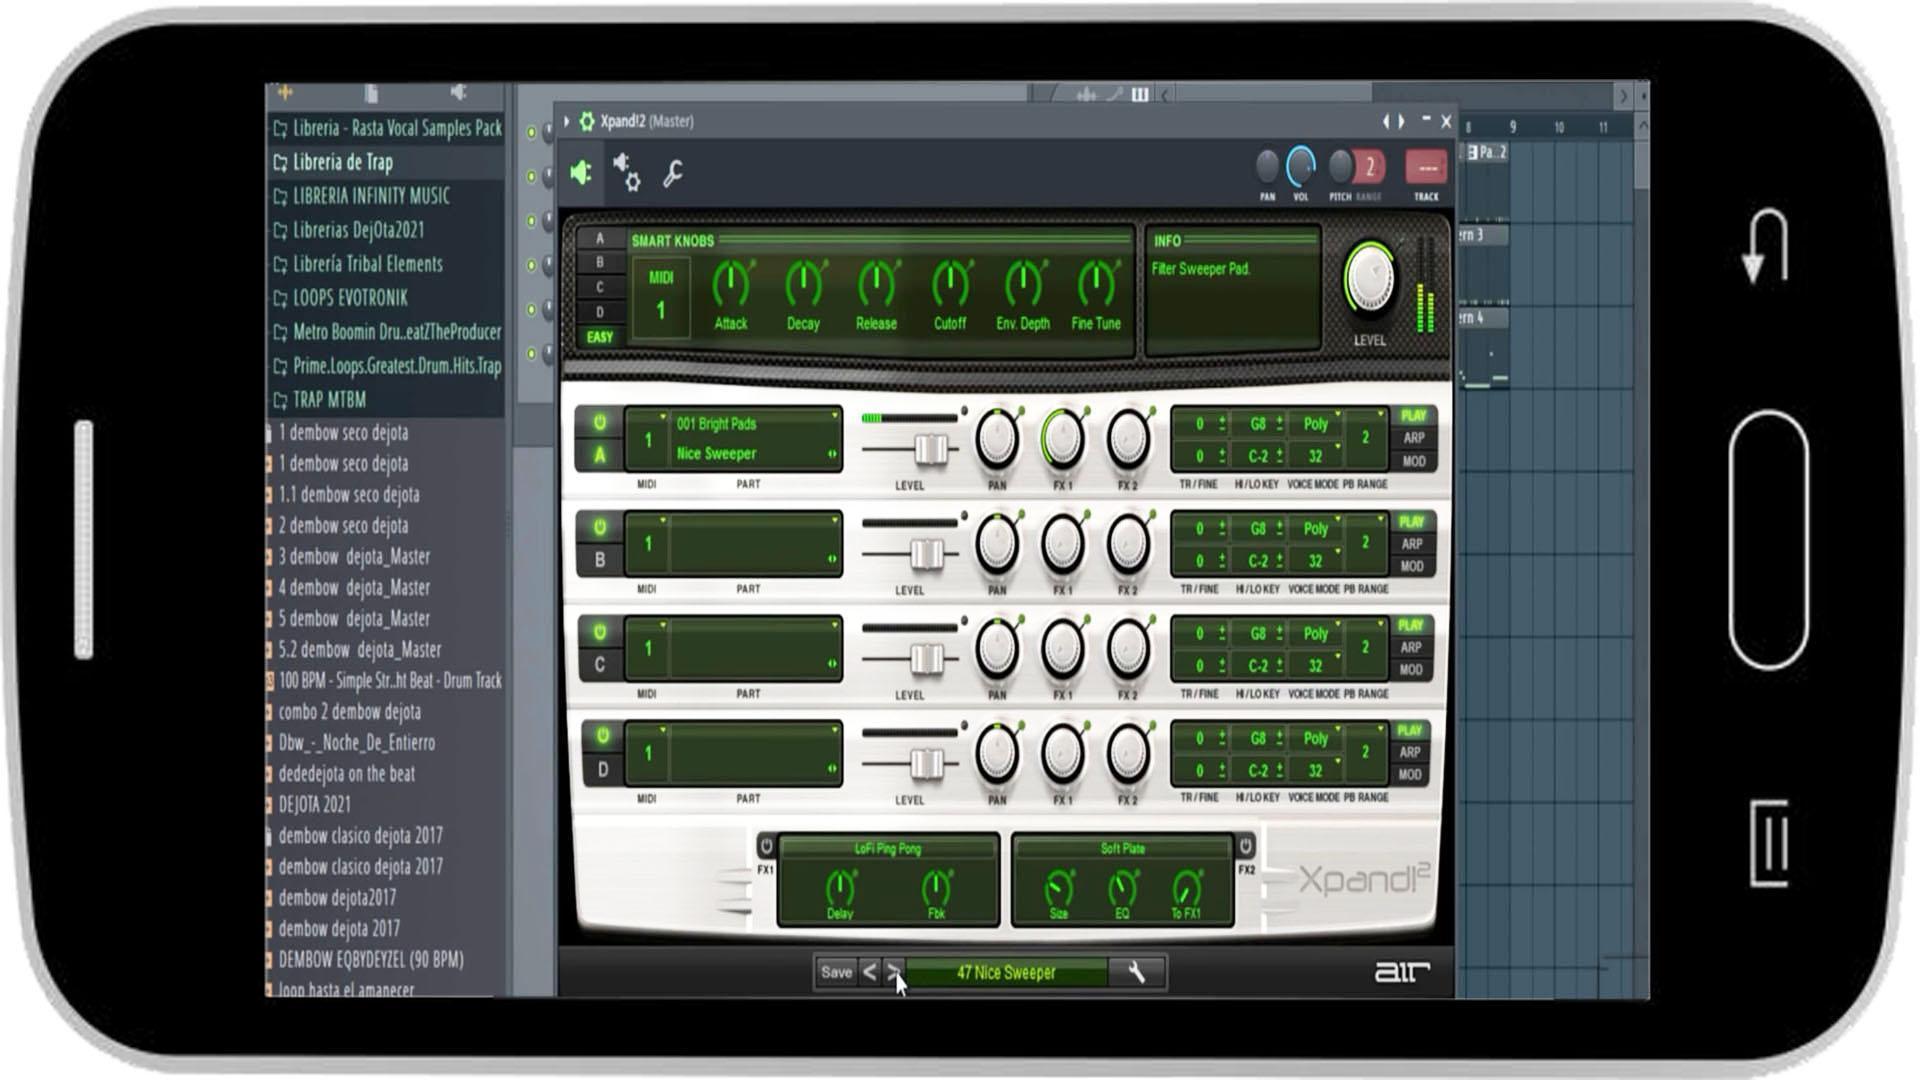Tap the Android back button on phone frame
This screenshot has width=1920, height=1080.
click(1765, 246)
